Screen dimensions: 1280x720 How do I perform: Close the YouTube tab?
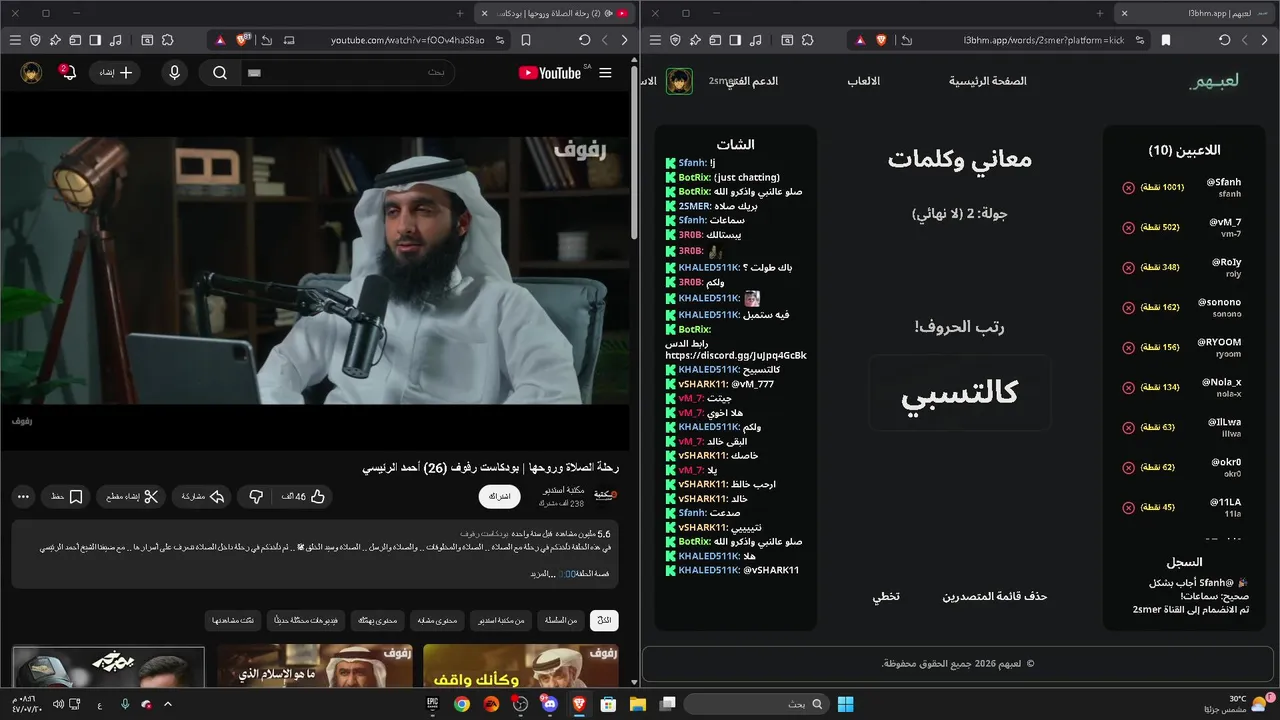point(485,13)
